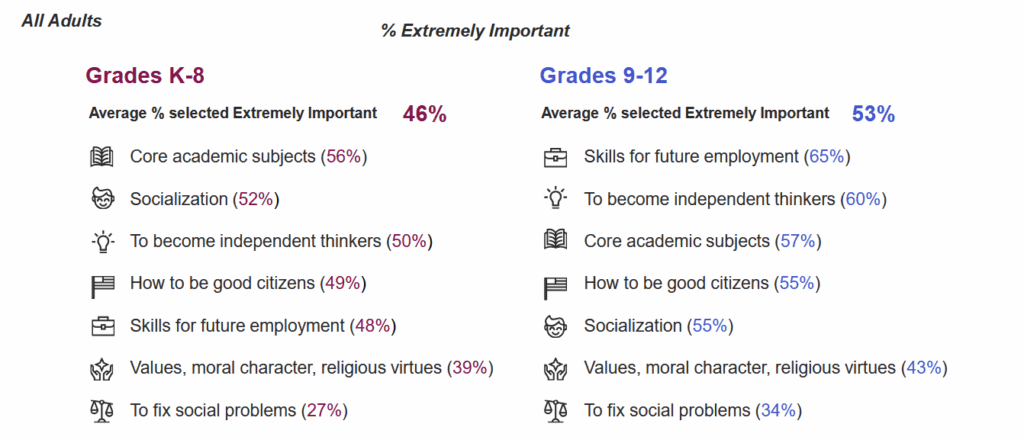The image size is (1024, 440).
Task: Click the flag icon beside good citizens (49%)
Action: (101, 284)
